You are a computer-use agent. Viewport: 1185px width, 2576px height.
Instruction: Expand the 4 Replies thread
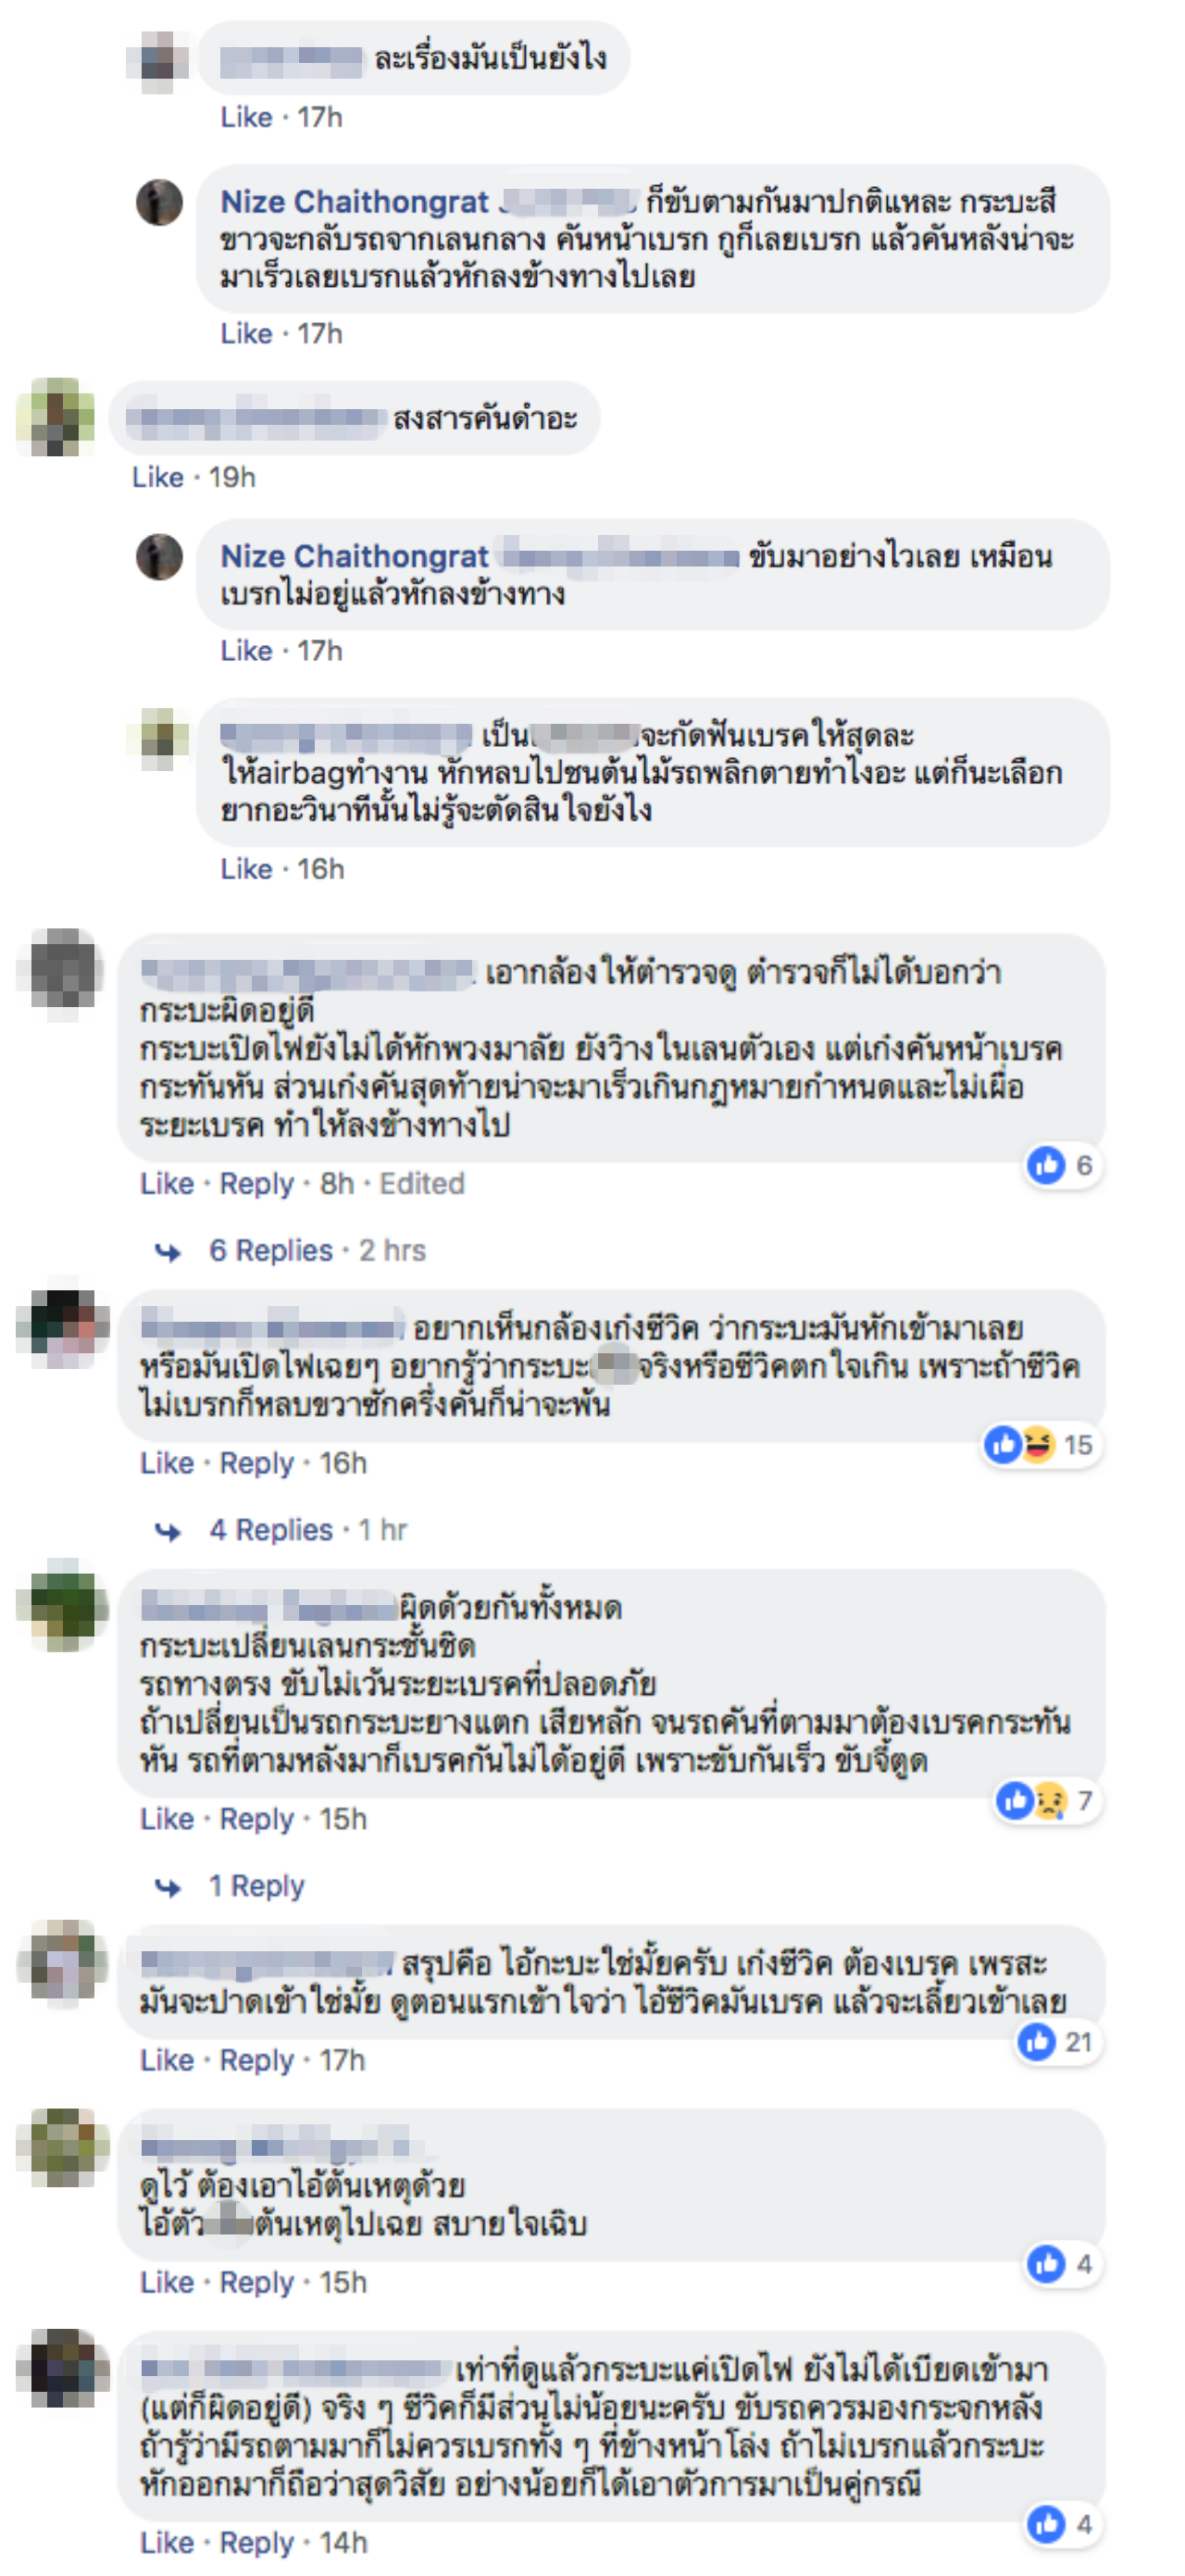pyautogui.click(x=270, y=1530)
